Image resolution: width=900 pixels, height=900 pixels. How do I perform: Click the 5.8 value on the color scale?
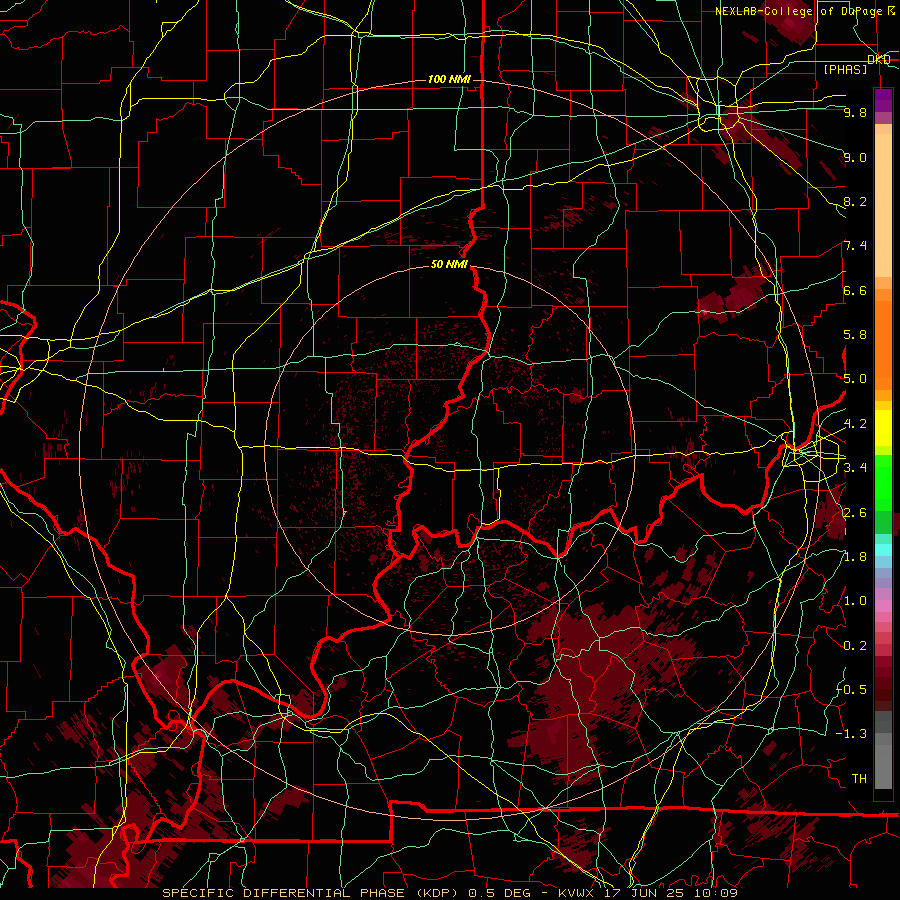pos(855,335)
